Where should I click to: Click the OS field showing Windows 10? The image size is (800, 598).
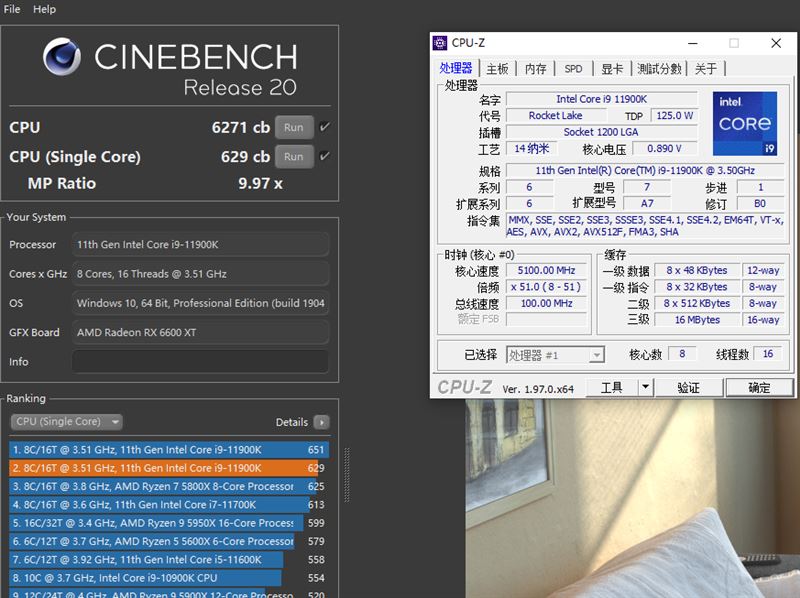click(x=200, y=303)
